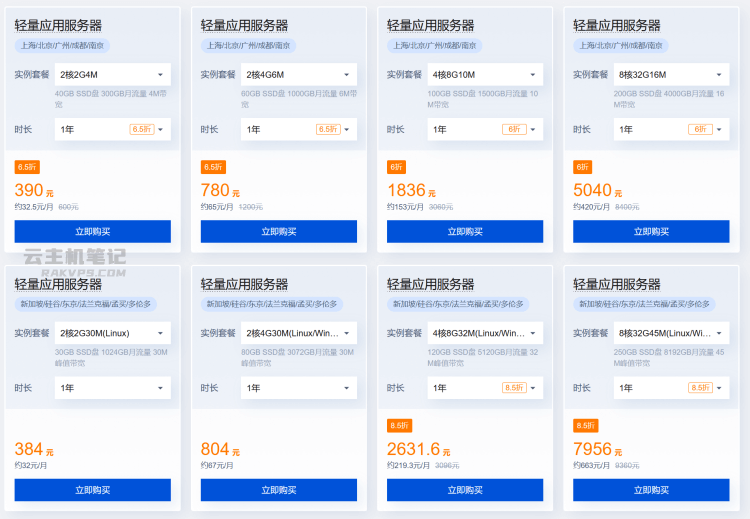Screen dimensions: 750x519
Task: Click the 60GB SSD盘 1000GB月流量 description
Action: coord(299,99)
